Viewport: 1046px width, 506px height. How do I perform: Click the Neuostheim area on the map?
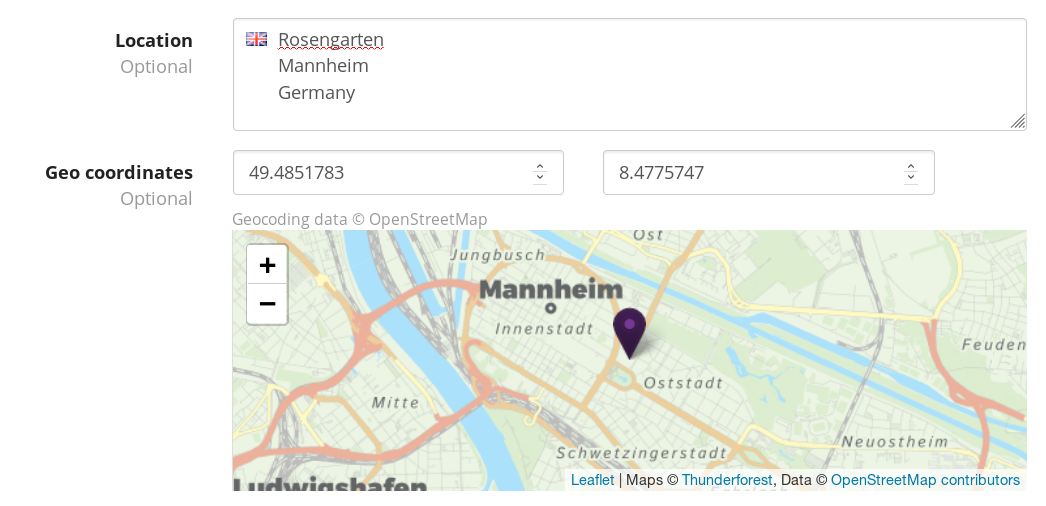[894, 441]
